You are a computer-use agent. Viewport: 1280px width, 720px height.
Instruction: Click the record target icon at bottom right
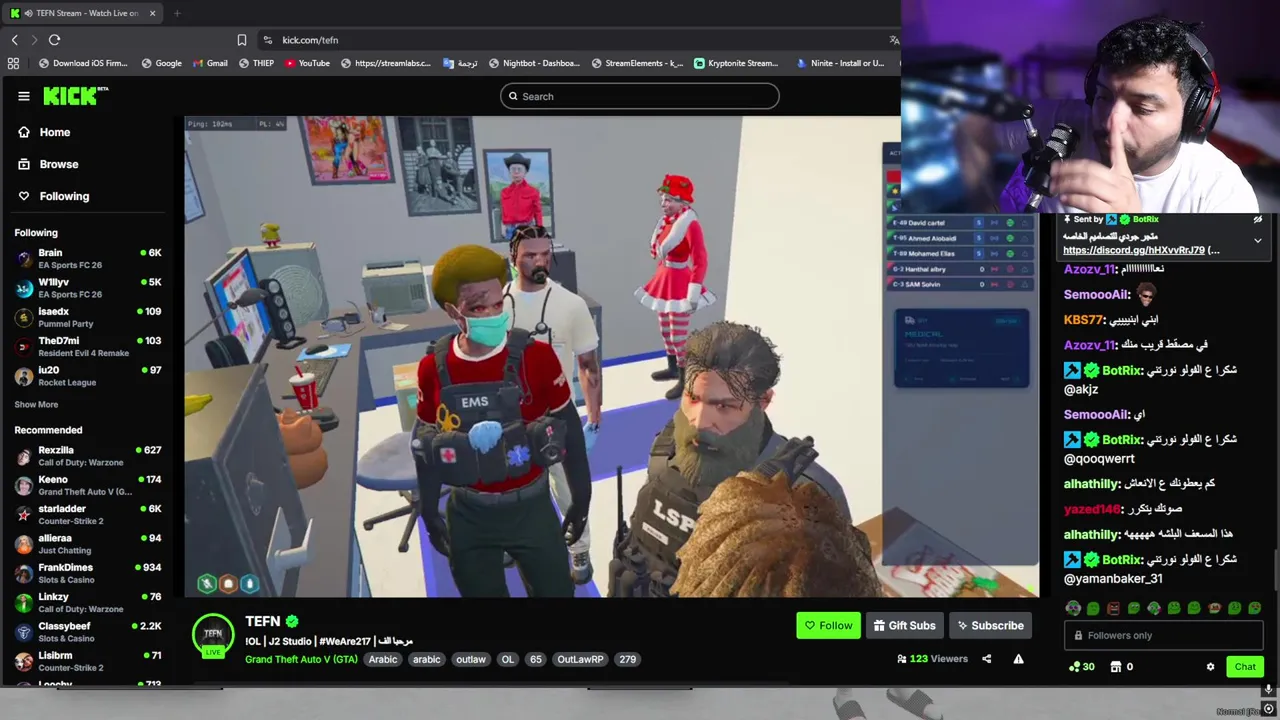click(x=1269, y=710)
